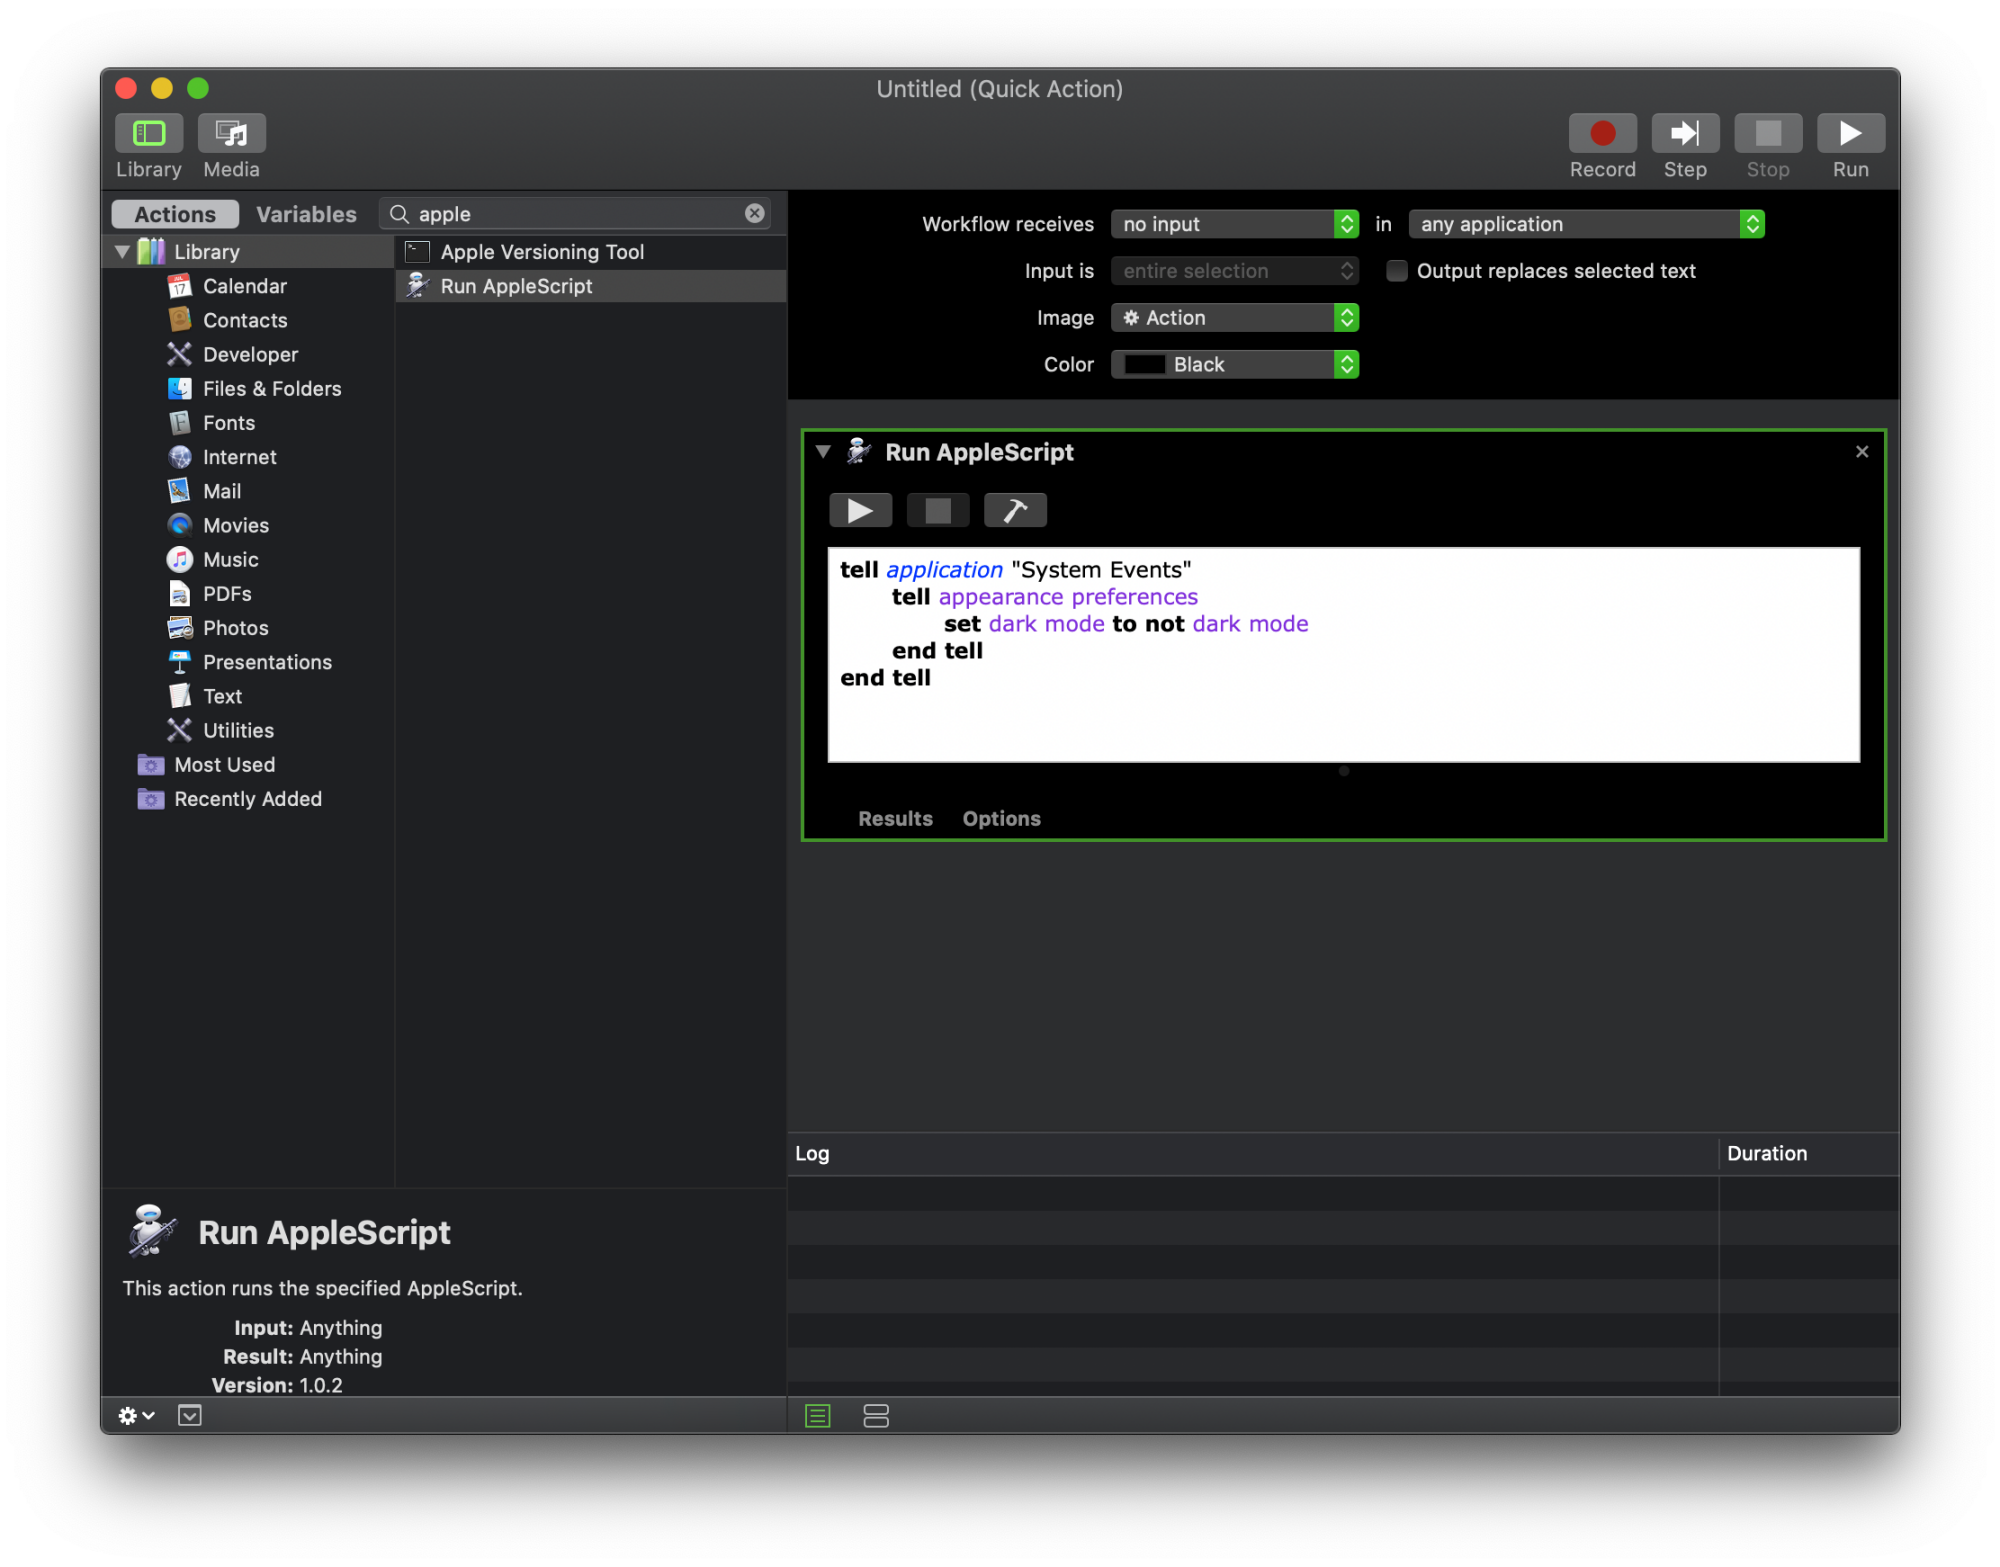The height and width of the screenshot is (1567, 2000).
Task: Run the workflow from the toolbar
Action: coord(1850,133)
